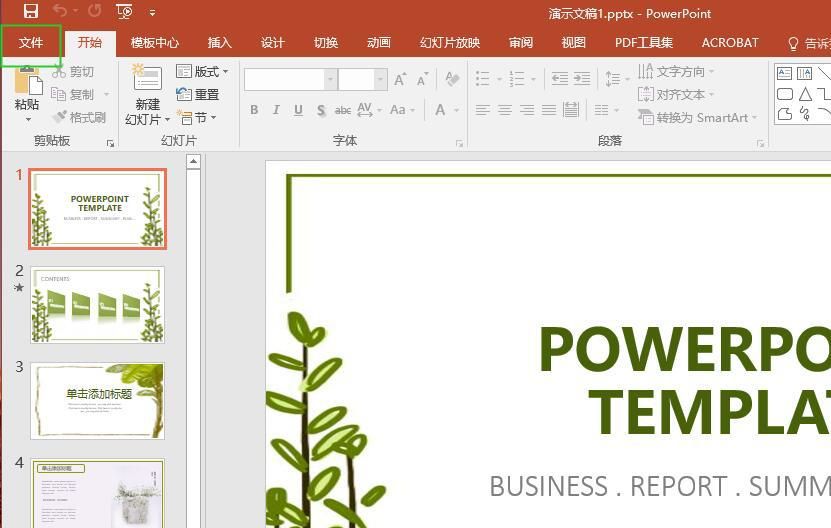Click the 粘贴 paste icon
This screenshot has width=831, height=528.
tap(28, 81)
